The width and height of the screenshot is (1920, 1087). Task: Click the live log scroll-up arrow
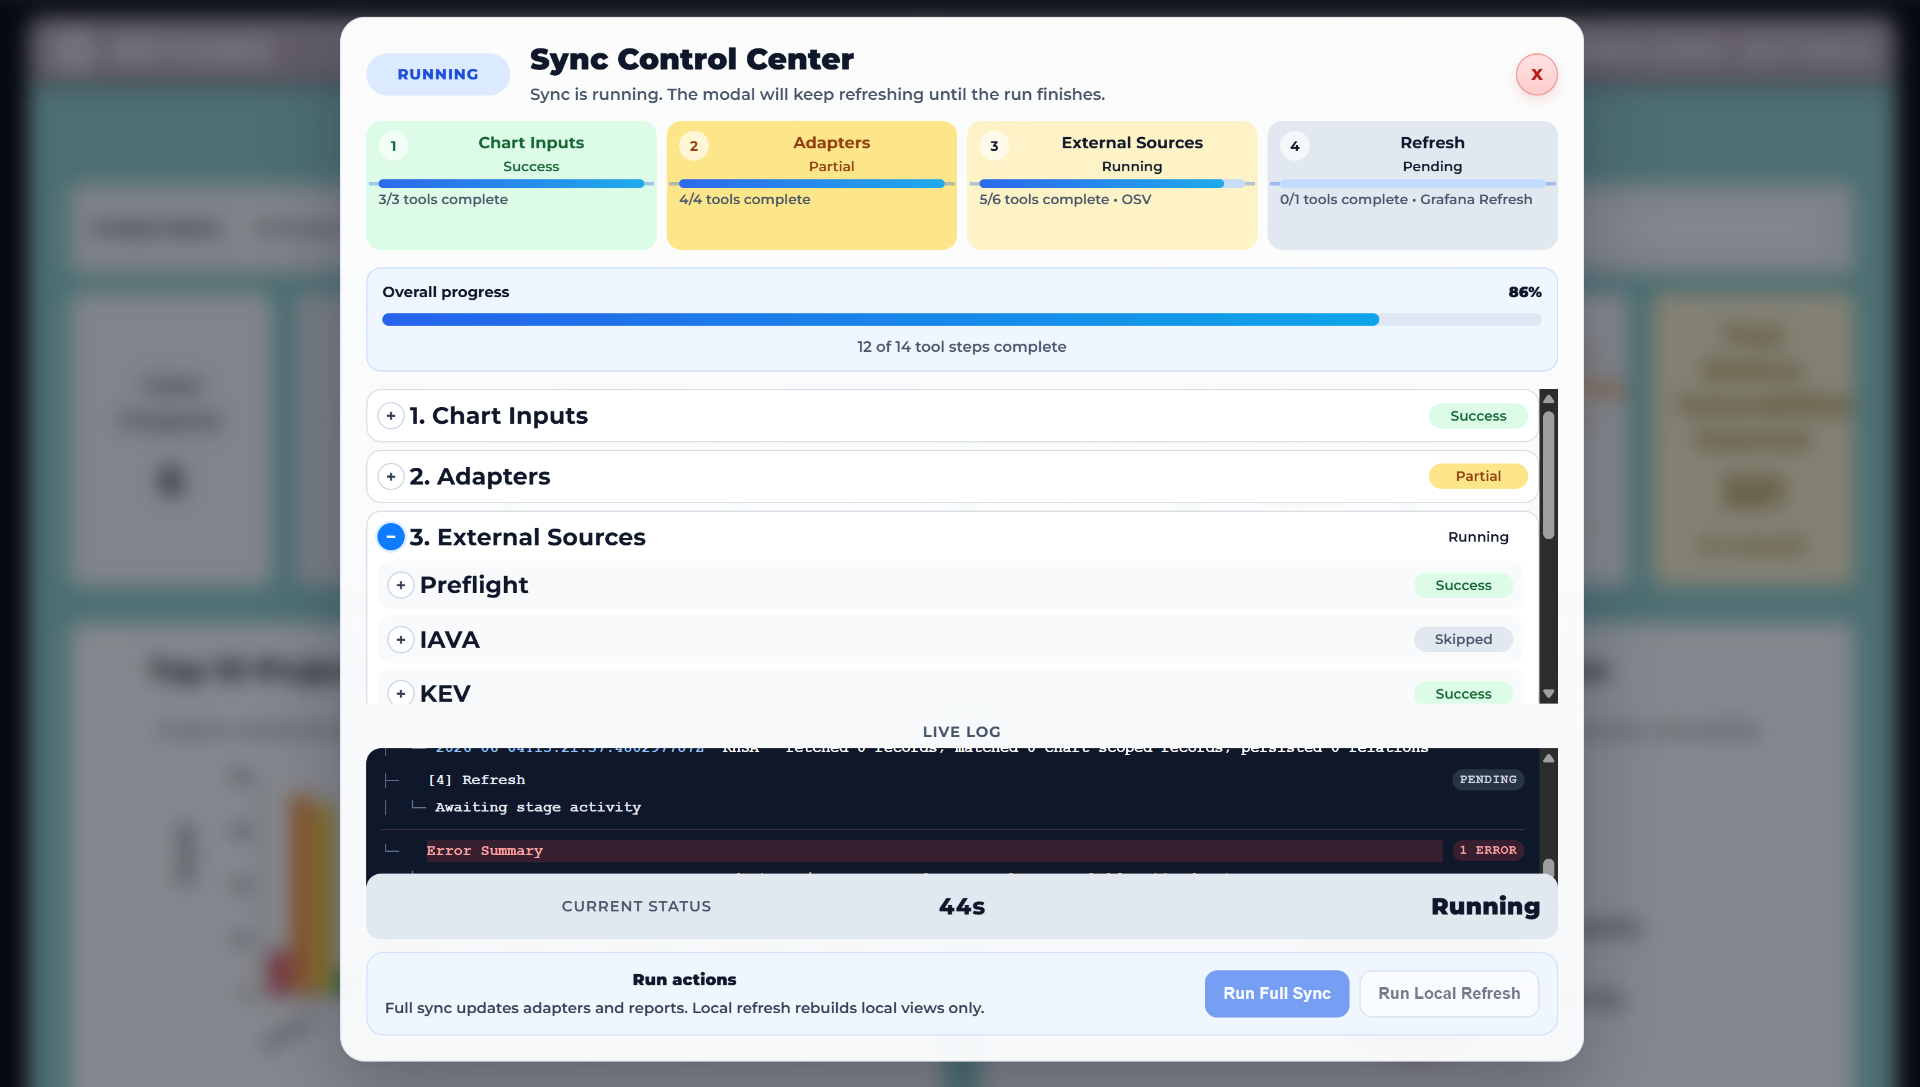(1548, 759)
